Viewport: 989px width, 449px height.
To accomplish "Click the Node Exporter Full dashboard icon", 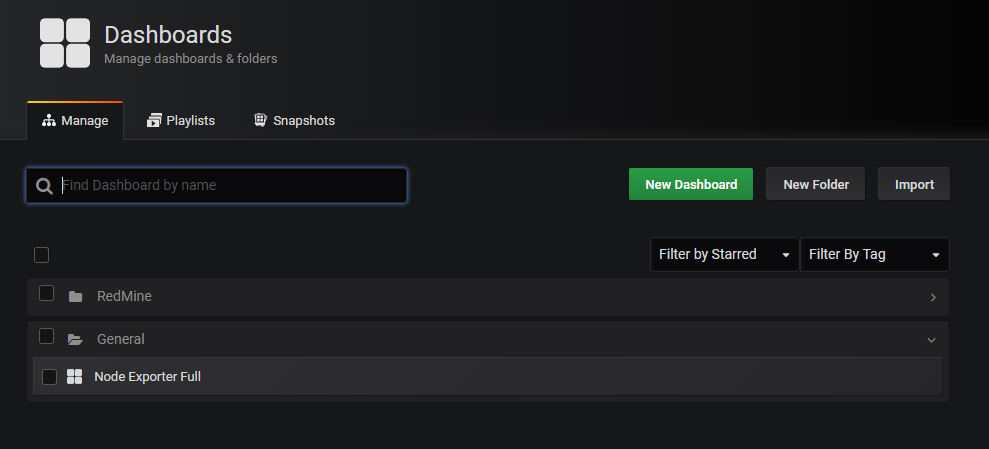I will click(74, 376).
